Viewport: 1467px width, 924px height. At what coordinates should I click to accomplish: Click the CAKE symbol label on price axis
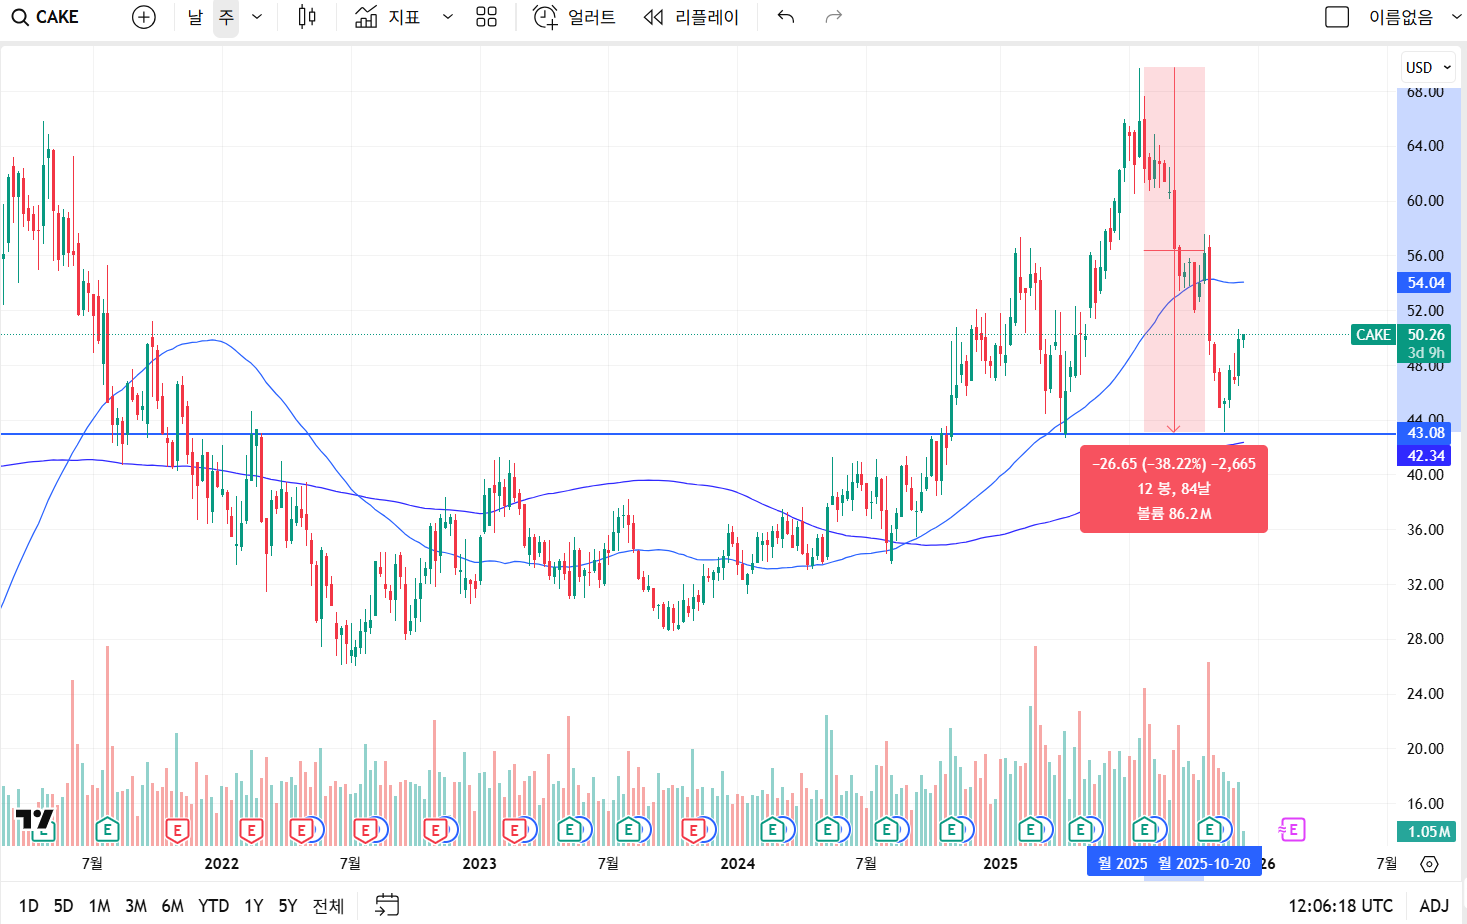pyautogui.click(x=1373, y=335)
